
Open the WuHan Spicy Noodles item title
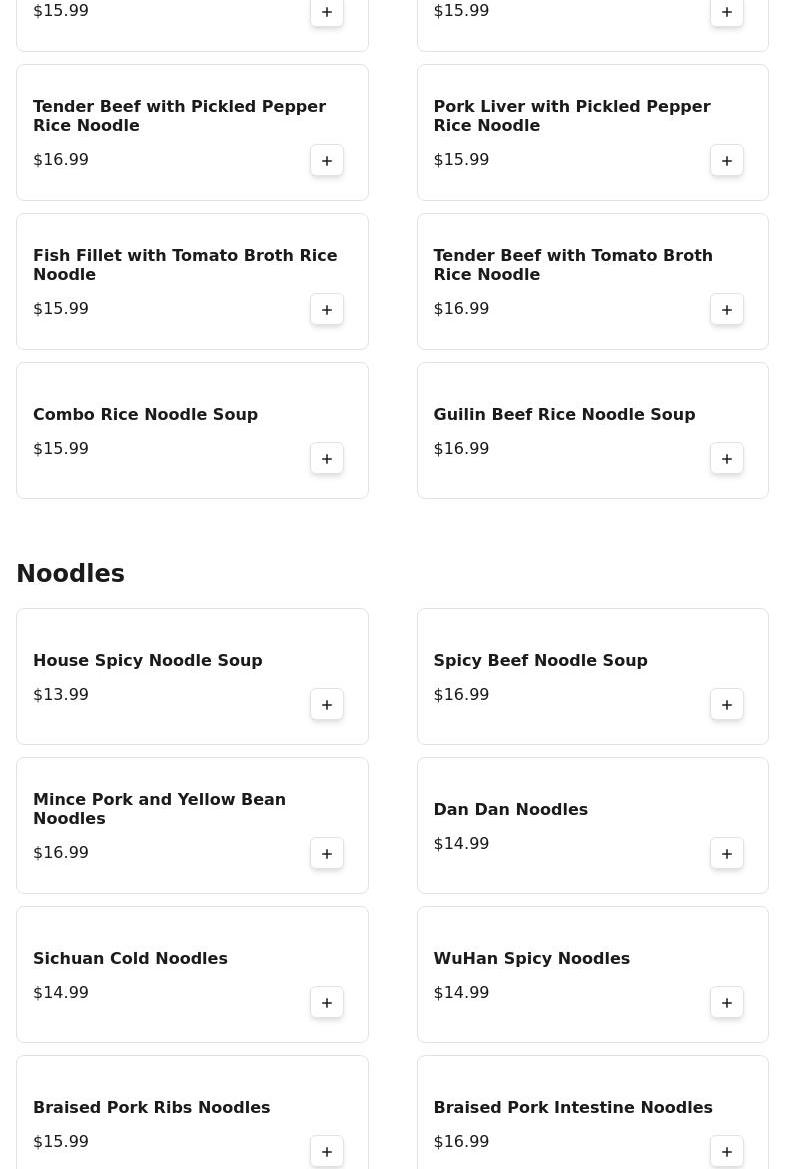(532, 959)
